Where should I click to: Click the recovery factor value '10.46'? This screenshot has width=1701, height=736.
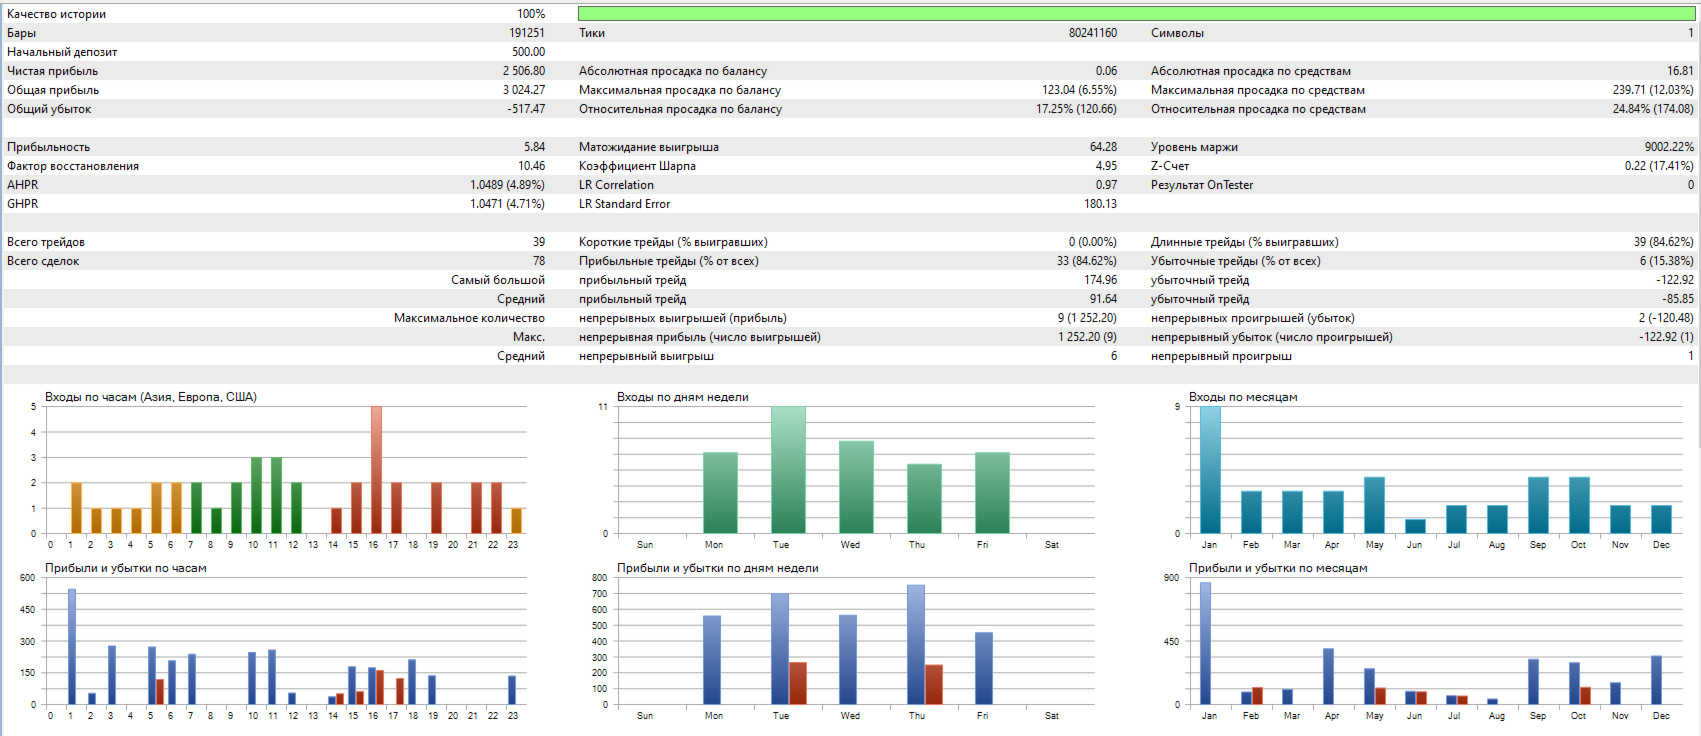click(532, 166)
